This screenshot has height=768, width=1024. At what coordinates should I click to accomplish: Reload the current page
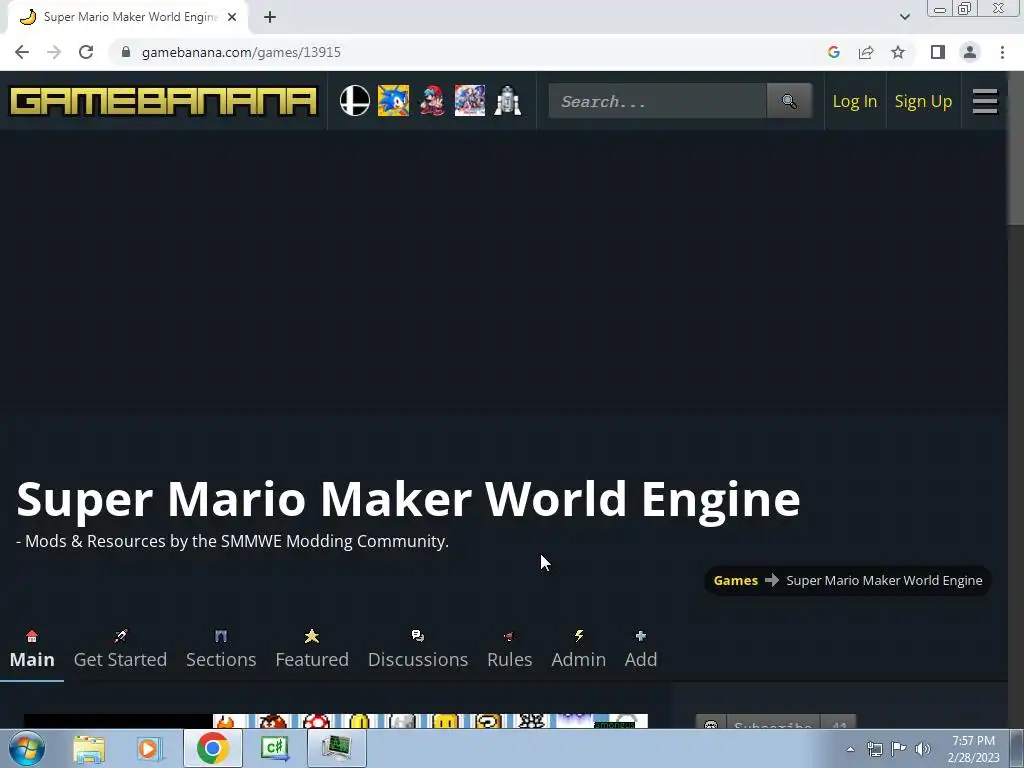point(86,52)
